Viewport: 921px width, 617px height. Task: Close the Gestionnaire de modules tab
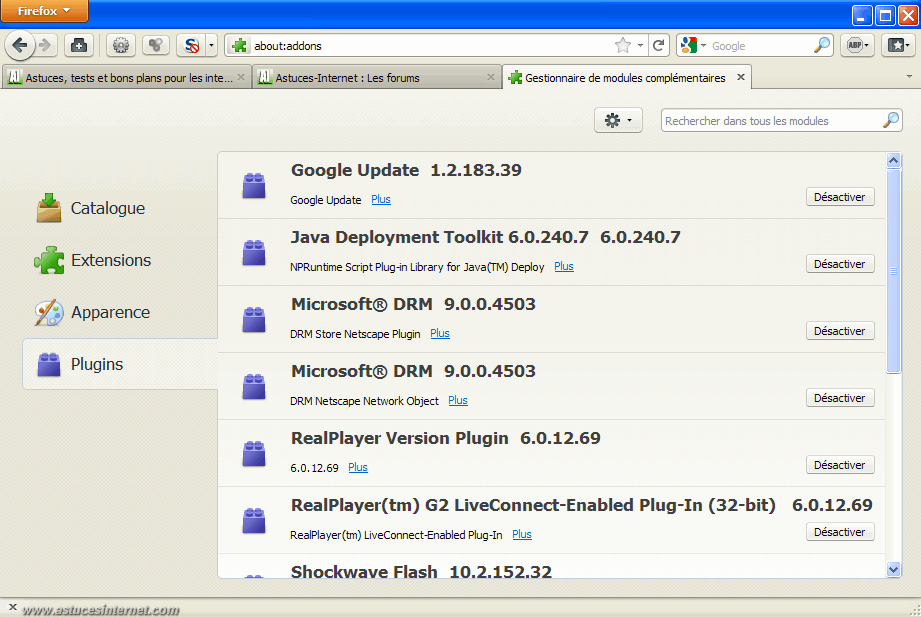click(x=741, y=77)
